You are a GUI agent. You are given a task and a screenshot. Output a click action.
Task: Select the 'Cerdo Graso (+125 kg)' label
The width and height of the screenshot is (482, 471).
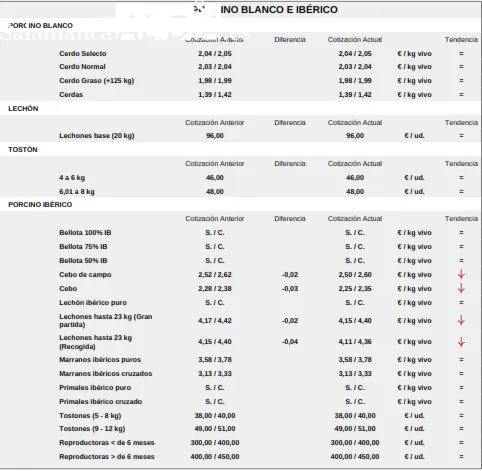pyautogui.click(x=97, y=81)
